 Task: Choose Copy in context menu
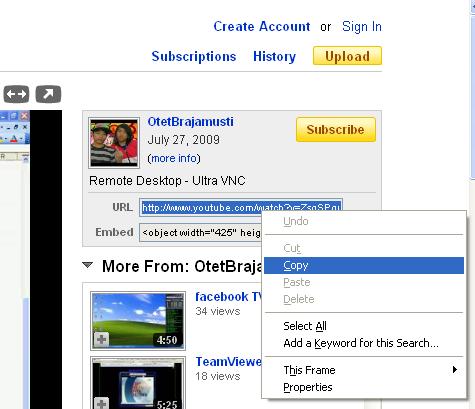(364, 265)
